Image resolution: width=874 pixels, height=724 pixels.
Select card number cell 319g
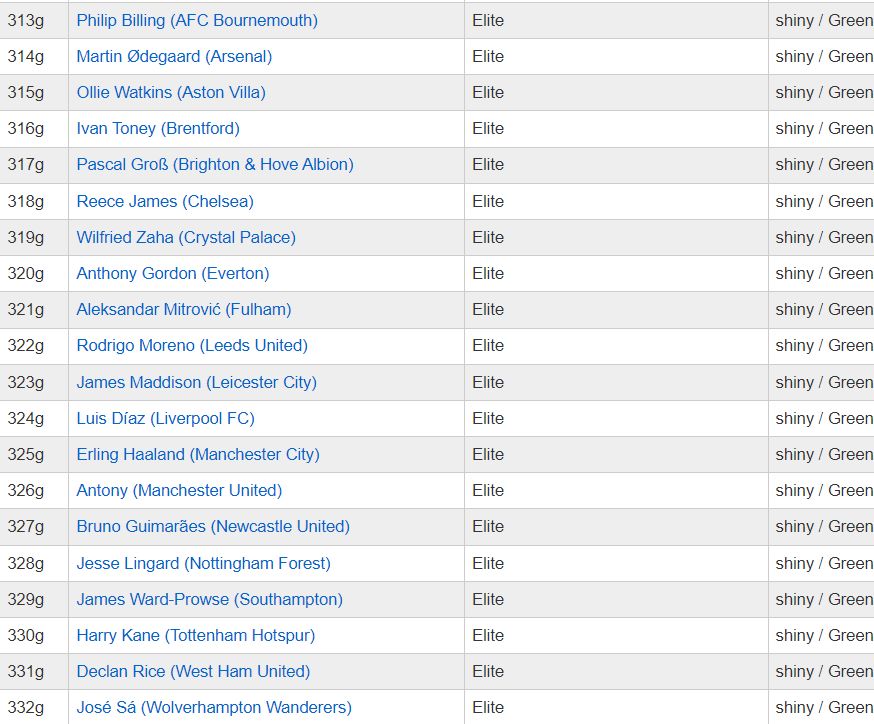click(x=33, y=237)
